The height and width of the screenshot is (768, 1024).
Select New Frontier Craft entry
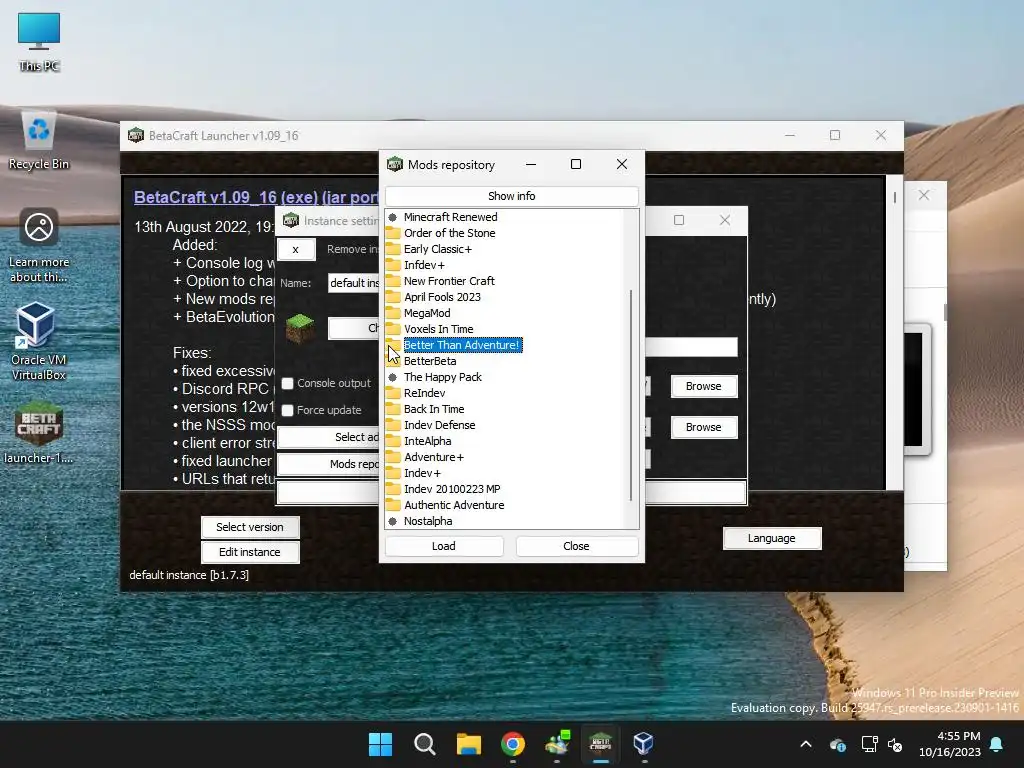pos(449,281)
